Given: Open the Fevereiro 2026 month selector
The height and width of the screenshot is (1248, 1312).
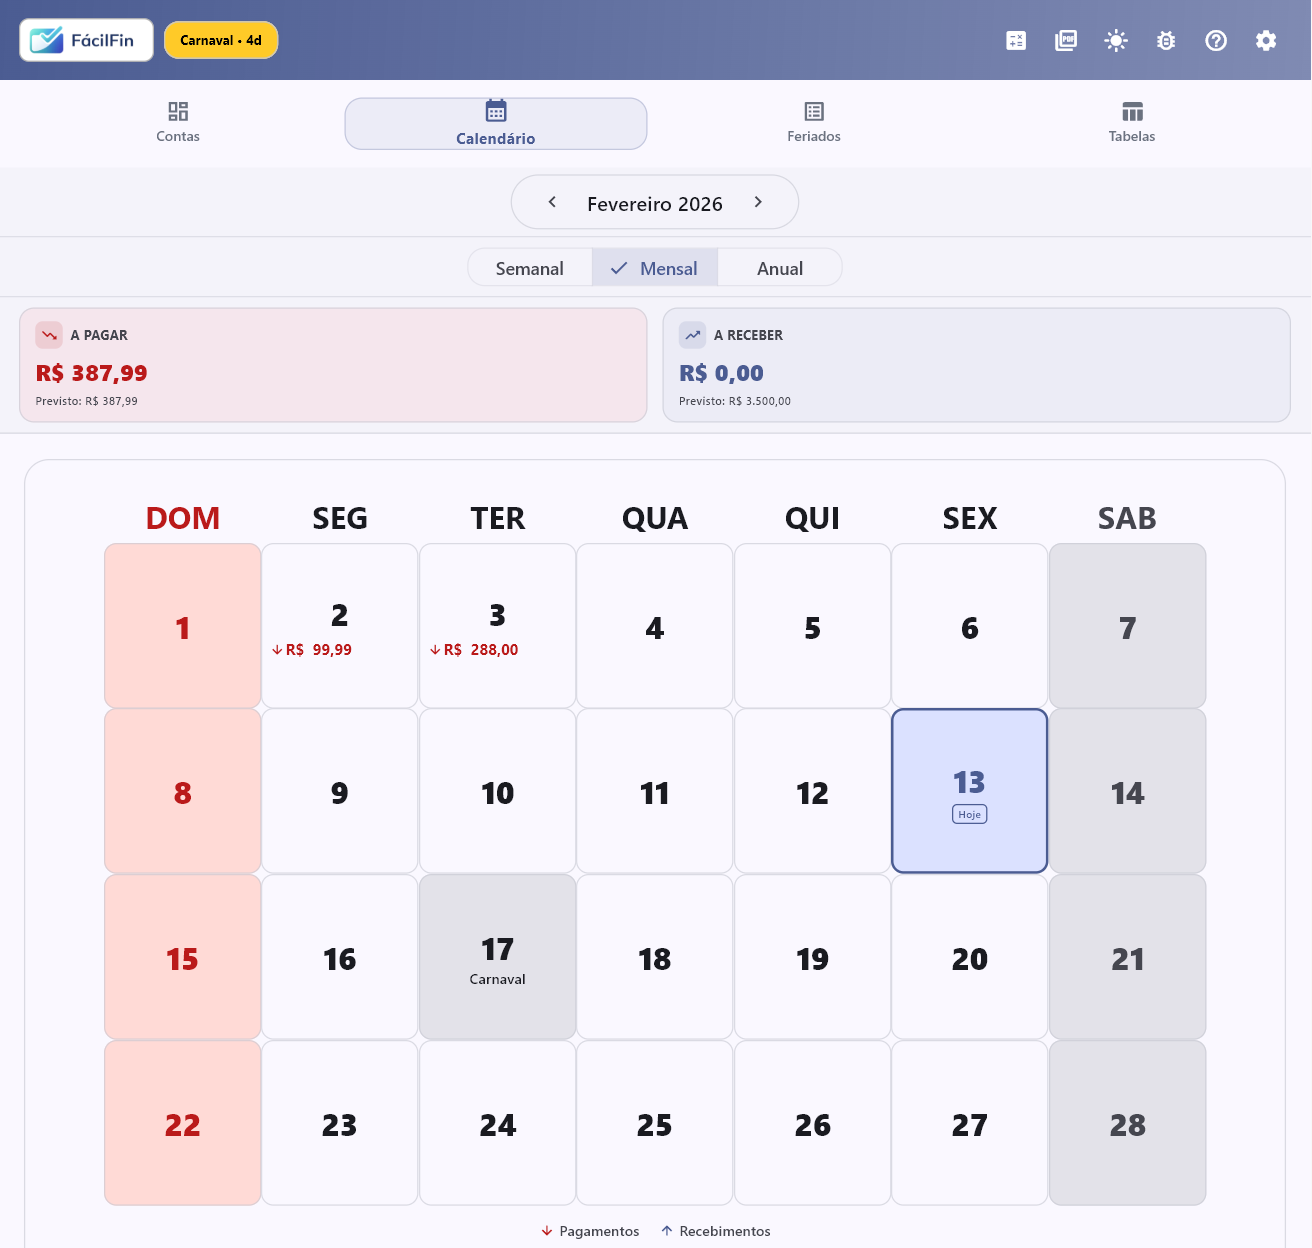Looking at the screenshot, I should pos(655,203).
